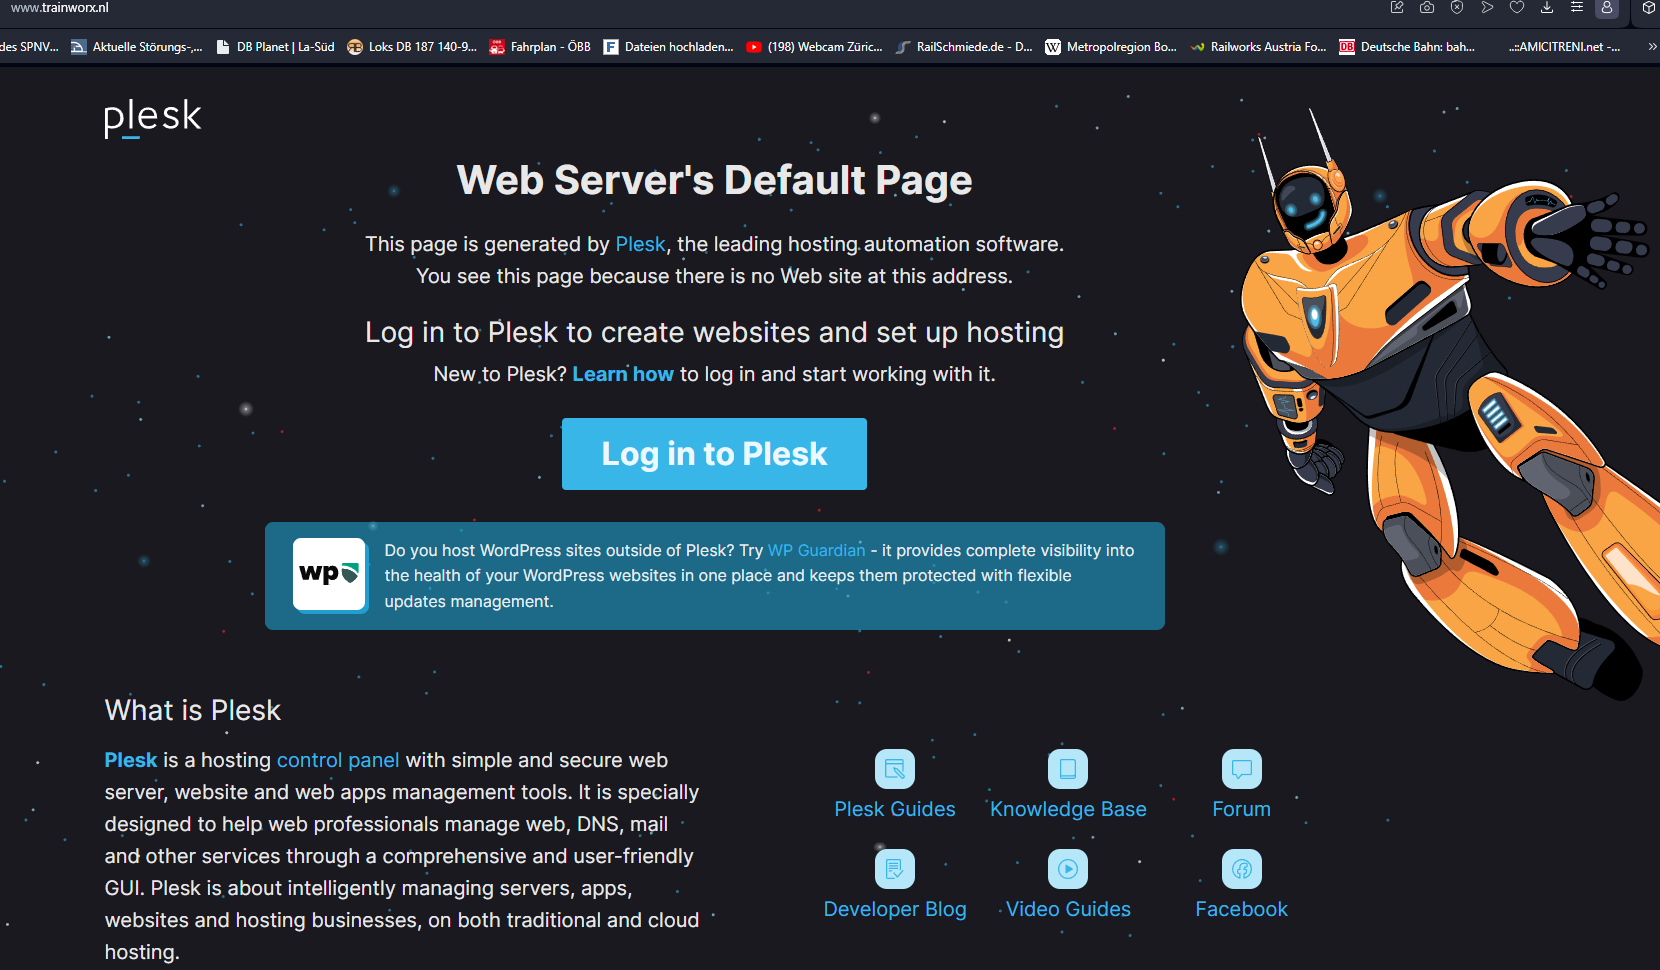Image resolution: width=1660 pixels, height=970 pixels.
Task: Click the Forum speech bubble icon
Action: coord(1242,769)
